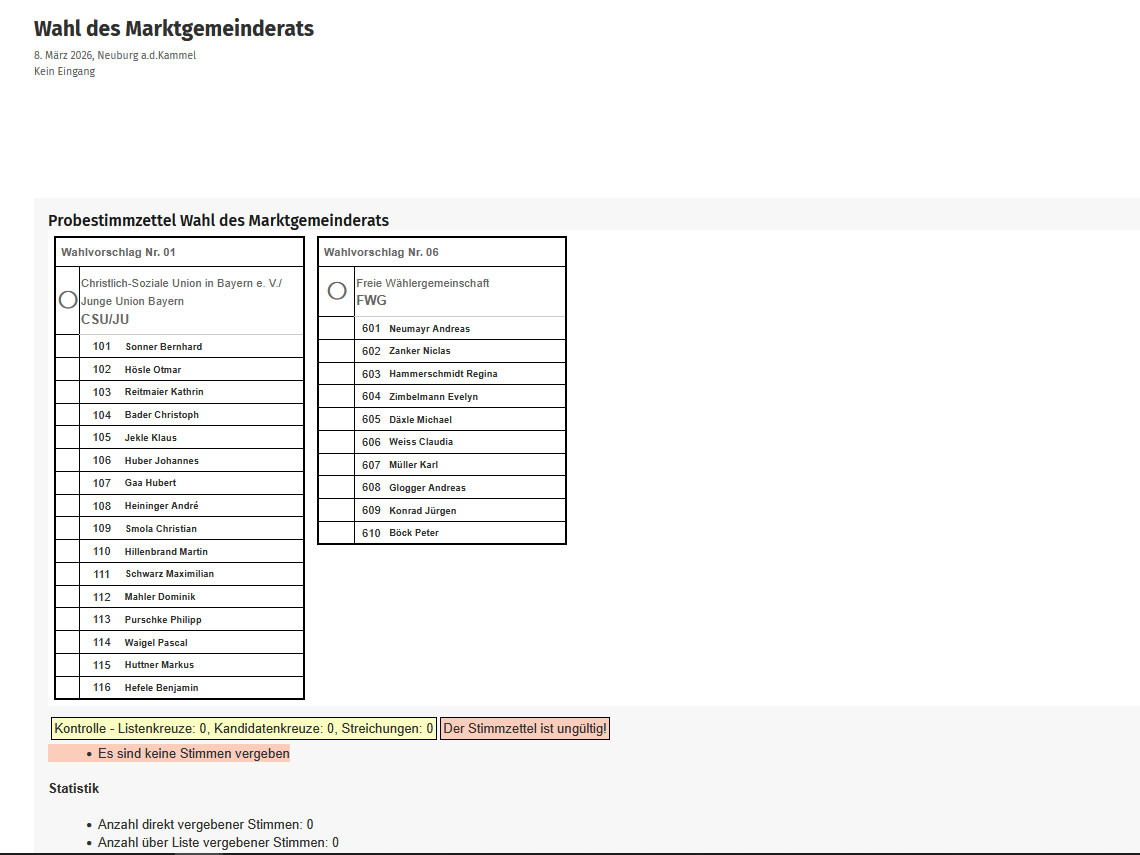Click candidate name Zimbelmann Evelyn
This screenshot has height=855, width=1140.
point(433,397)
